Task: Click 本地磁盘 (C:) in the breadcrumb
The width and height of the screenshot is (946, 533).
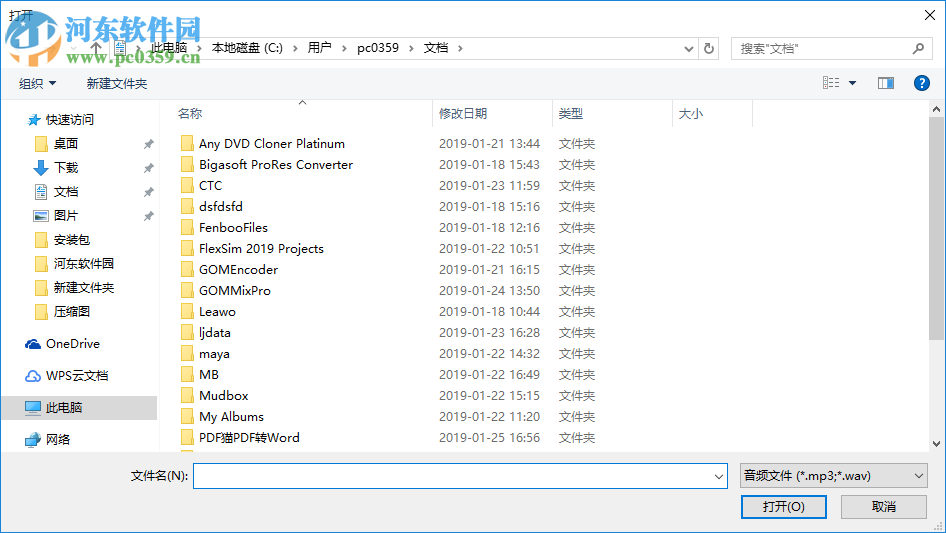Action: (x=247, y=48)
